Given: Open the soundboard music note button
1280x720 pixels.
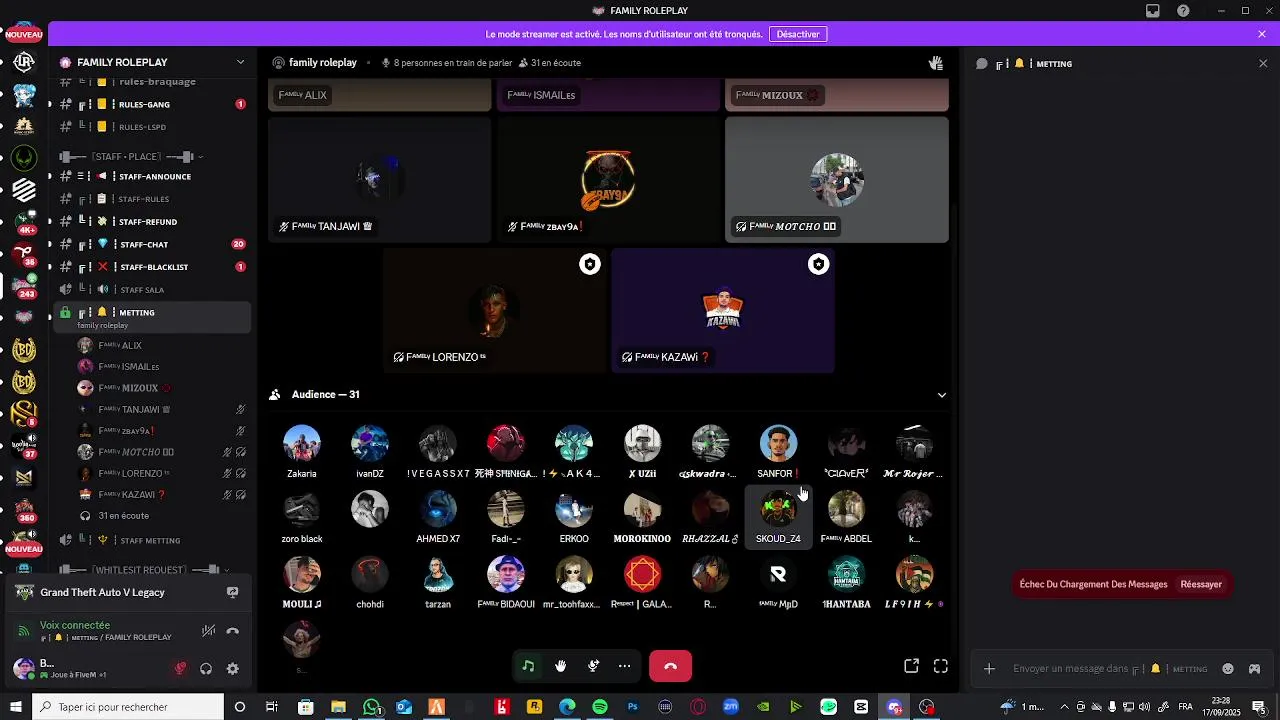Looking at the screenshot, I should [x=528, y=666].
